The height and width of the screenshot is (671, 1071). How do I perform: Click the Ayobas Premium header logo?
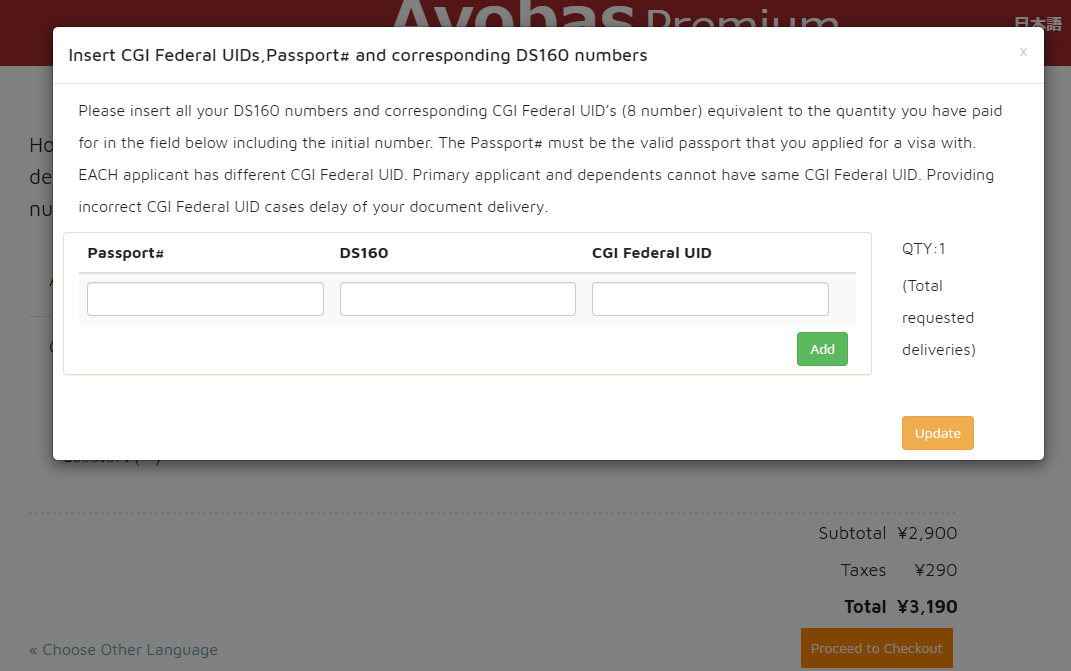coord(614,18)
